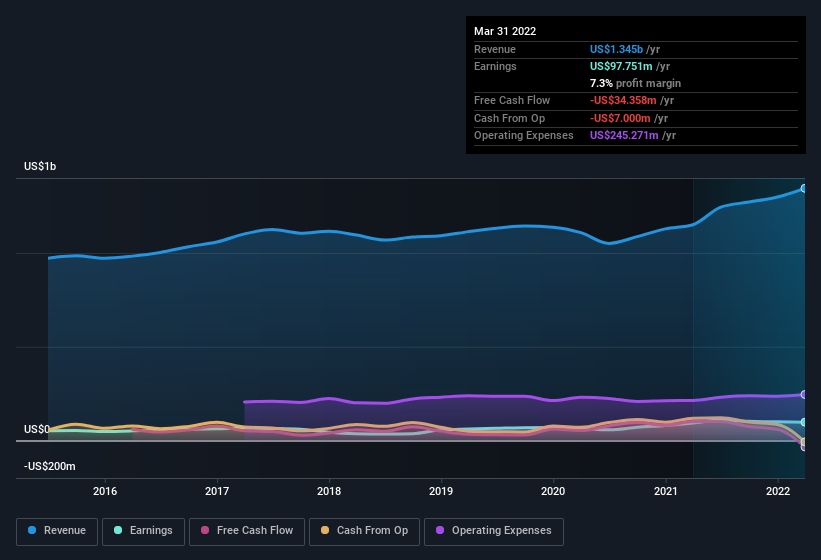Image resolution: width=821 pixels, height=560 pixels.
Task: Click the Revenue line endpoint marker
Action: coord(804,188)
